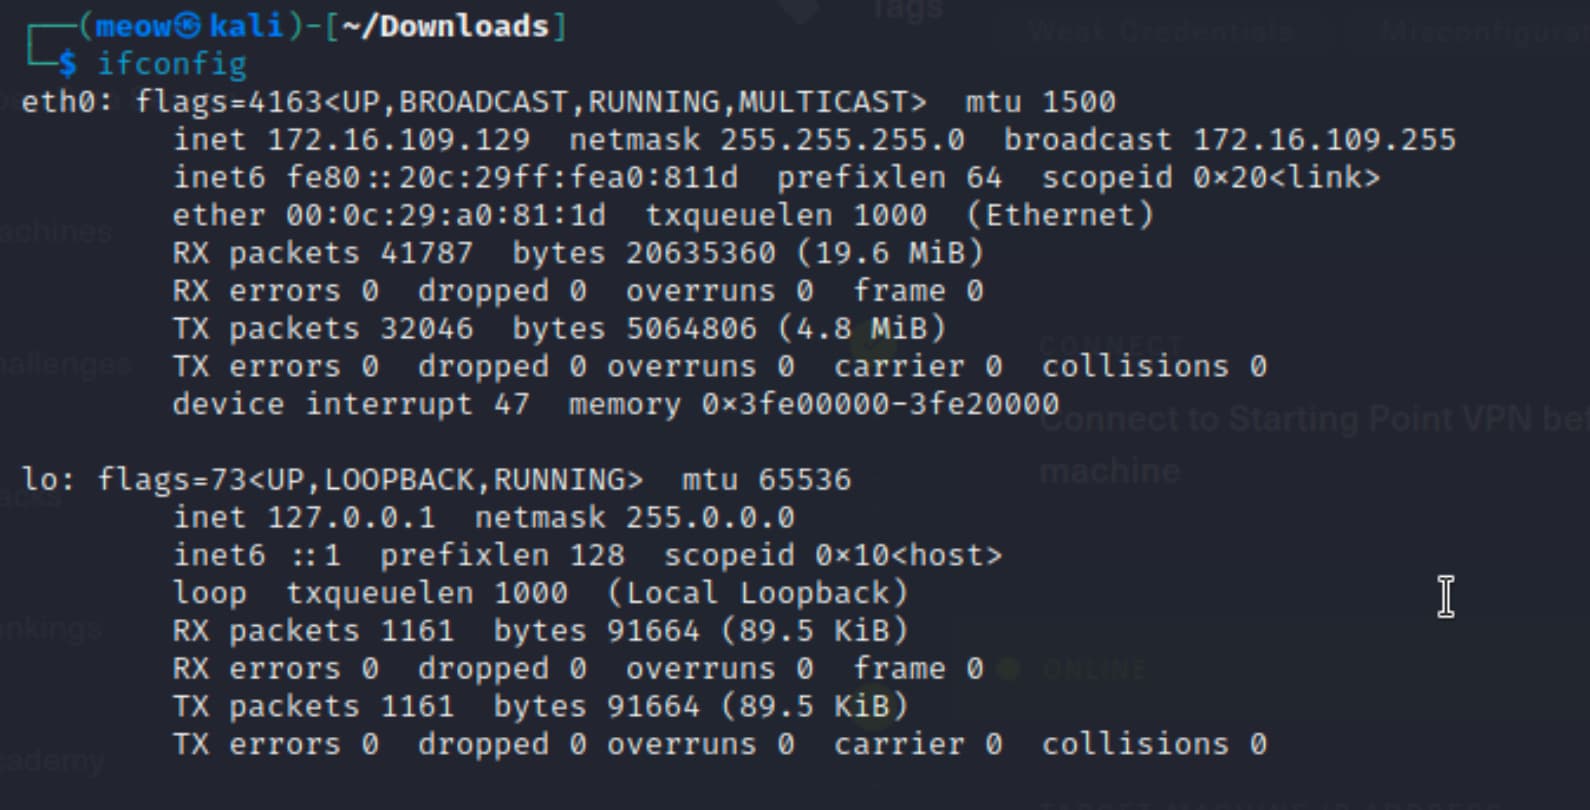1590x810 pixels.
Task: Click the faint Tags label
Action: (906, 10)
